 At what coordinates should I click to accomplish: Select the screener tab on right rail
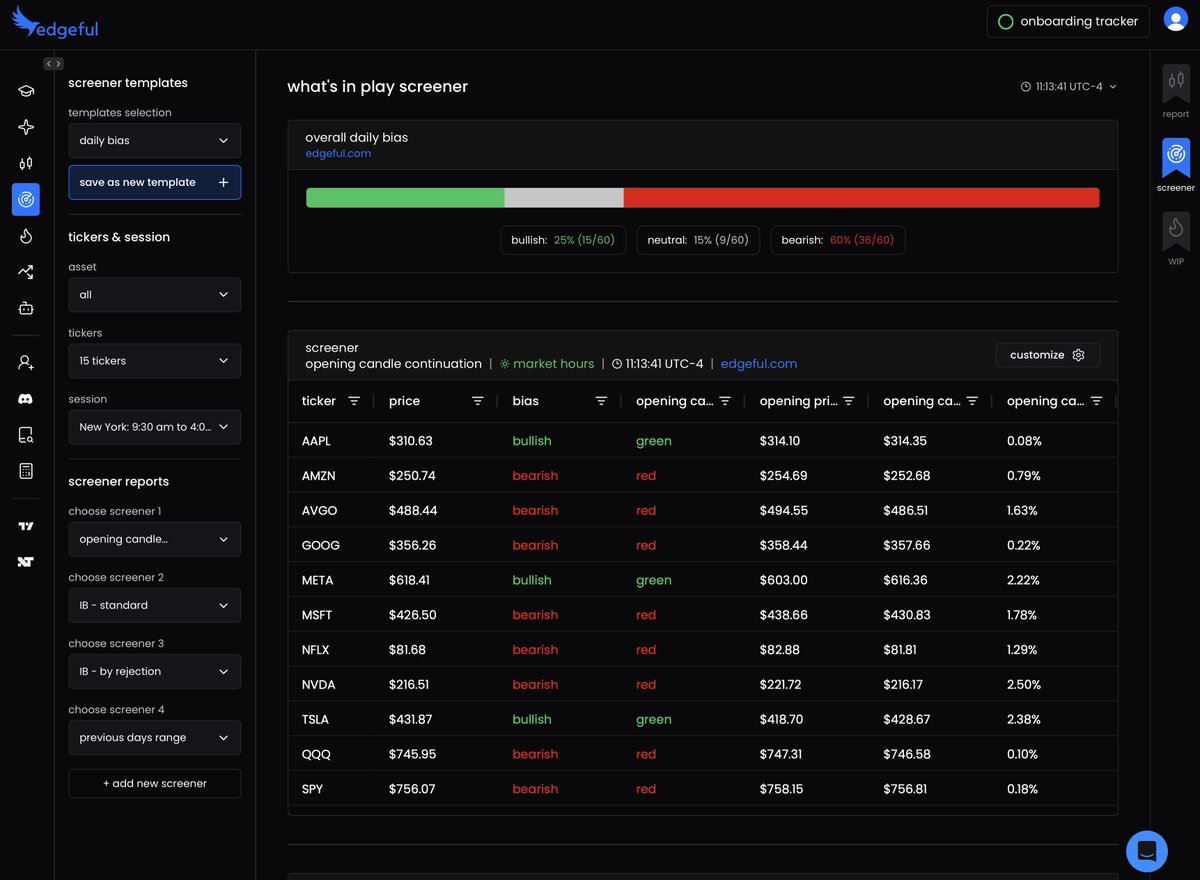(1176, 166)
